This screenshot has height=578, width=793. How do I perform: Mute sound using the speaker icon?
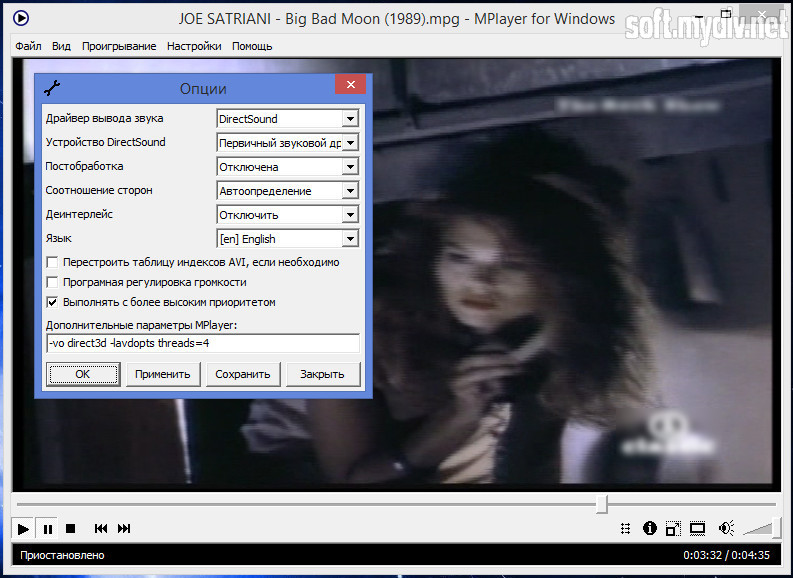click(x=726, y=528)
